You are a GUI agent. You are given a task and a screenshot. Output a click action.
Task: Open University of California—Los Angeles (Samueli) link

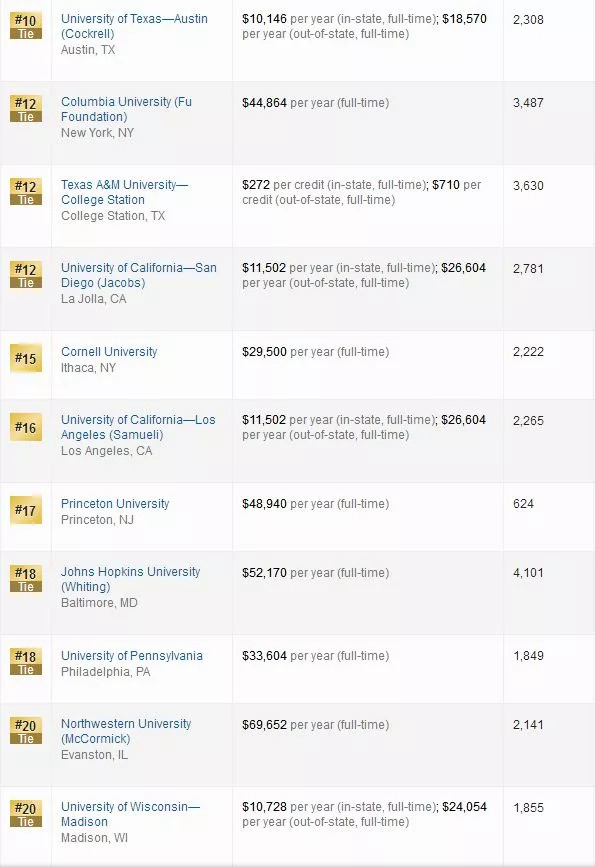[x=138, y=427]
